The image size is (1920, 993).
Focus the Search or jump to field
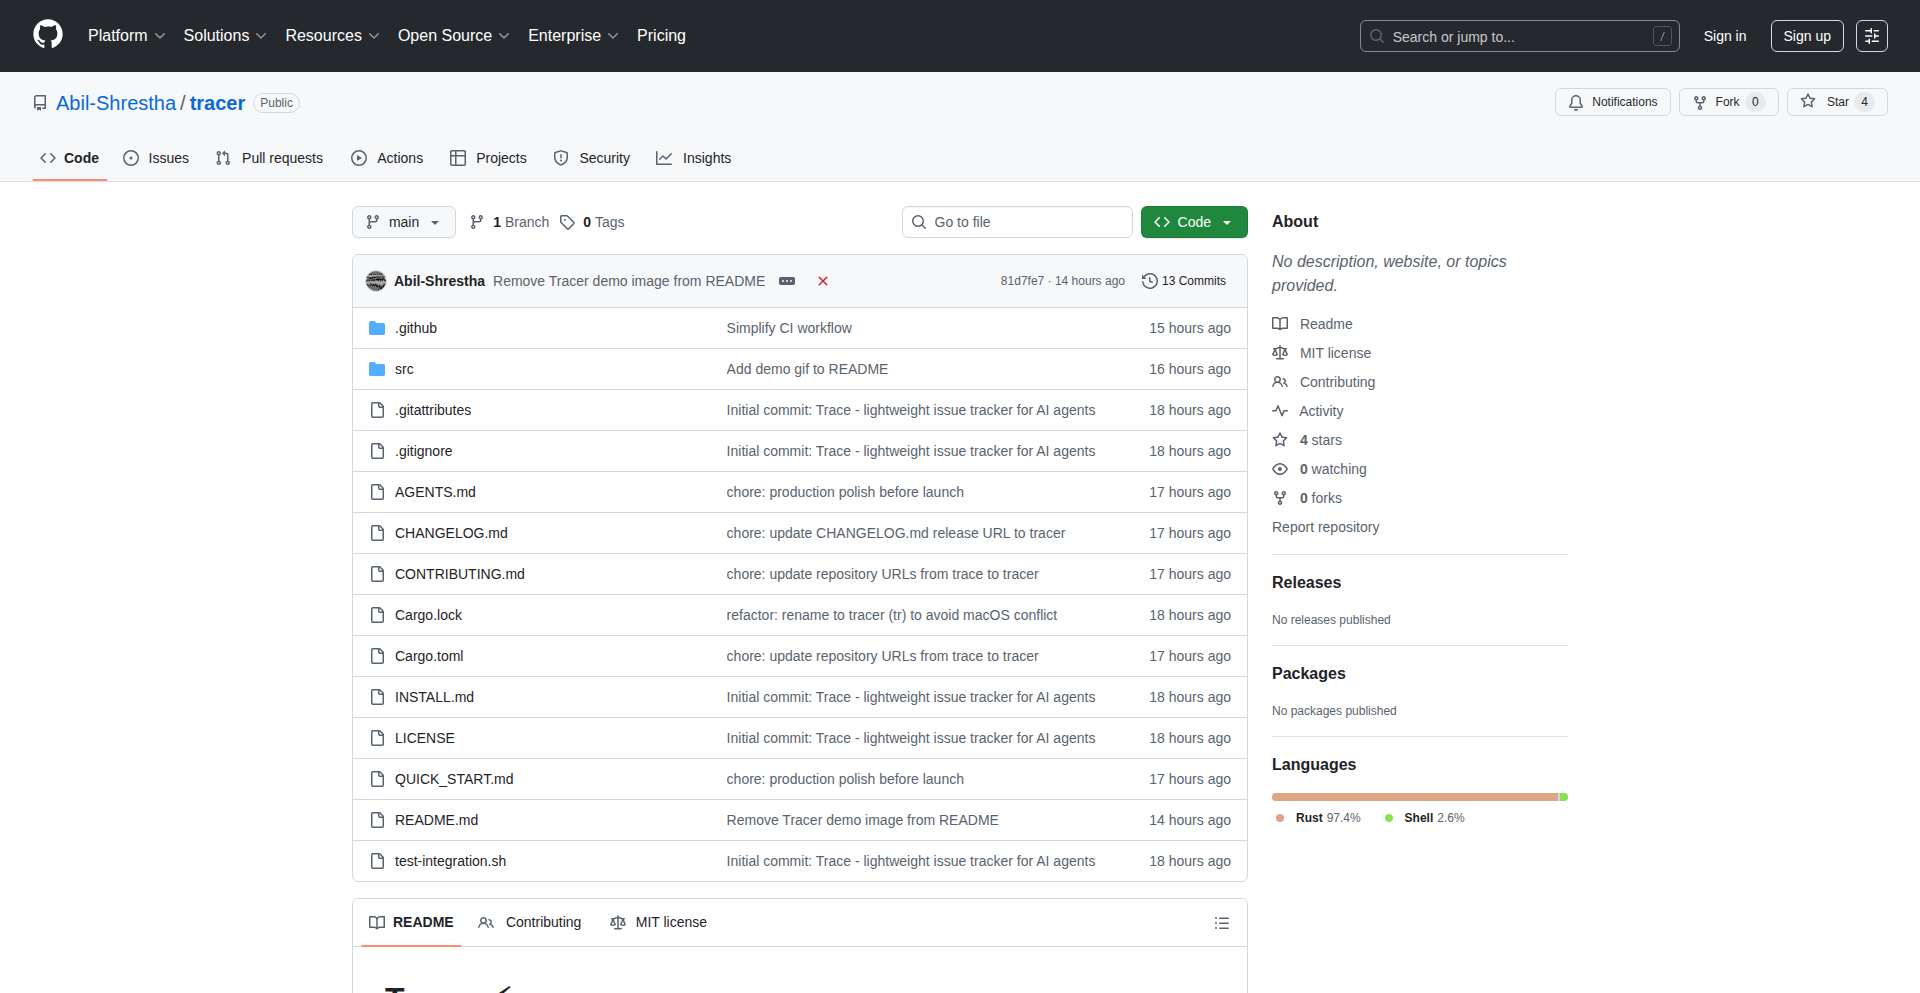(1519, 36)
